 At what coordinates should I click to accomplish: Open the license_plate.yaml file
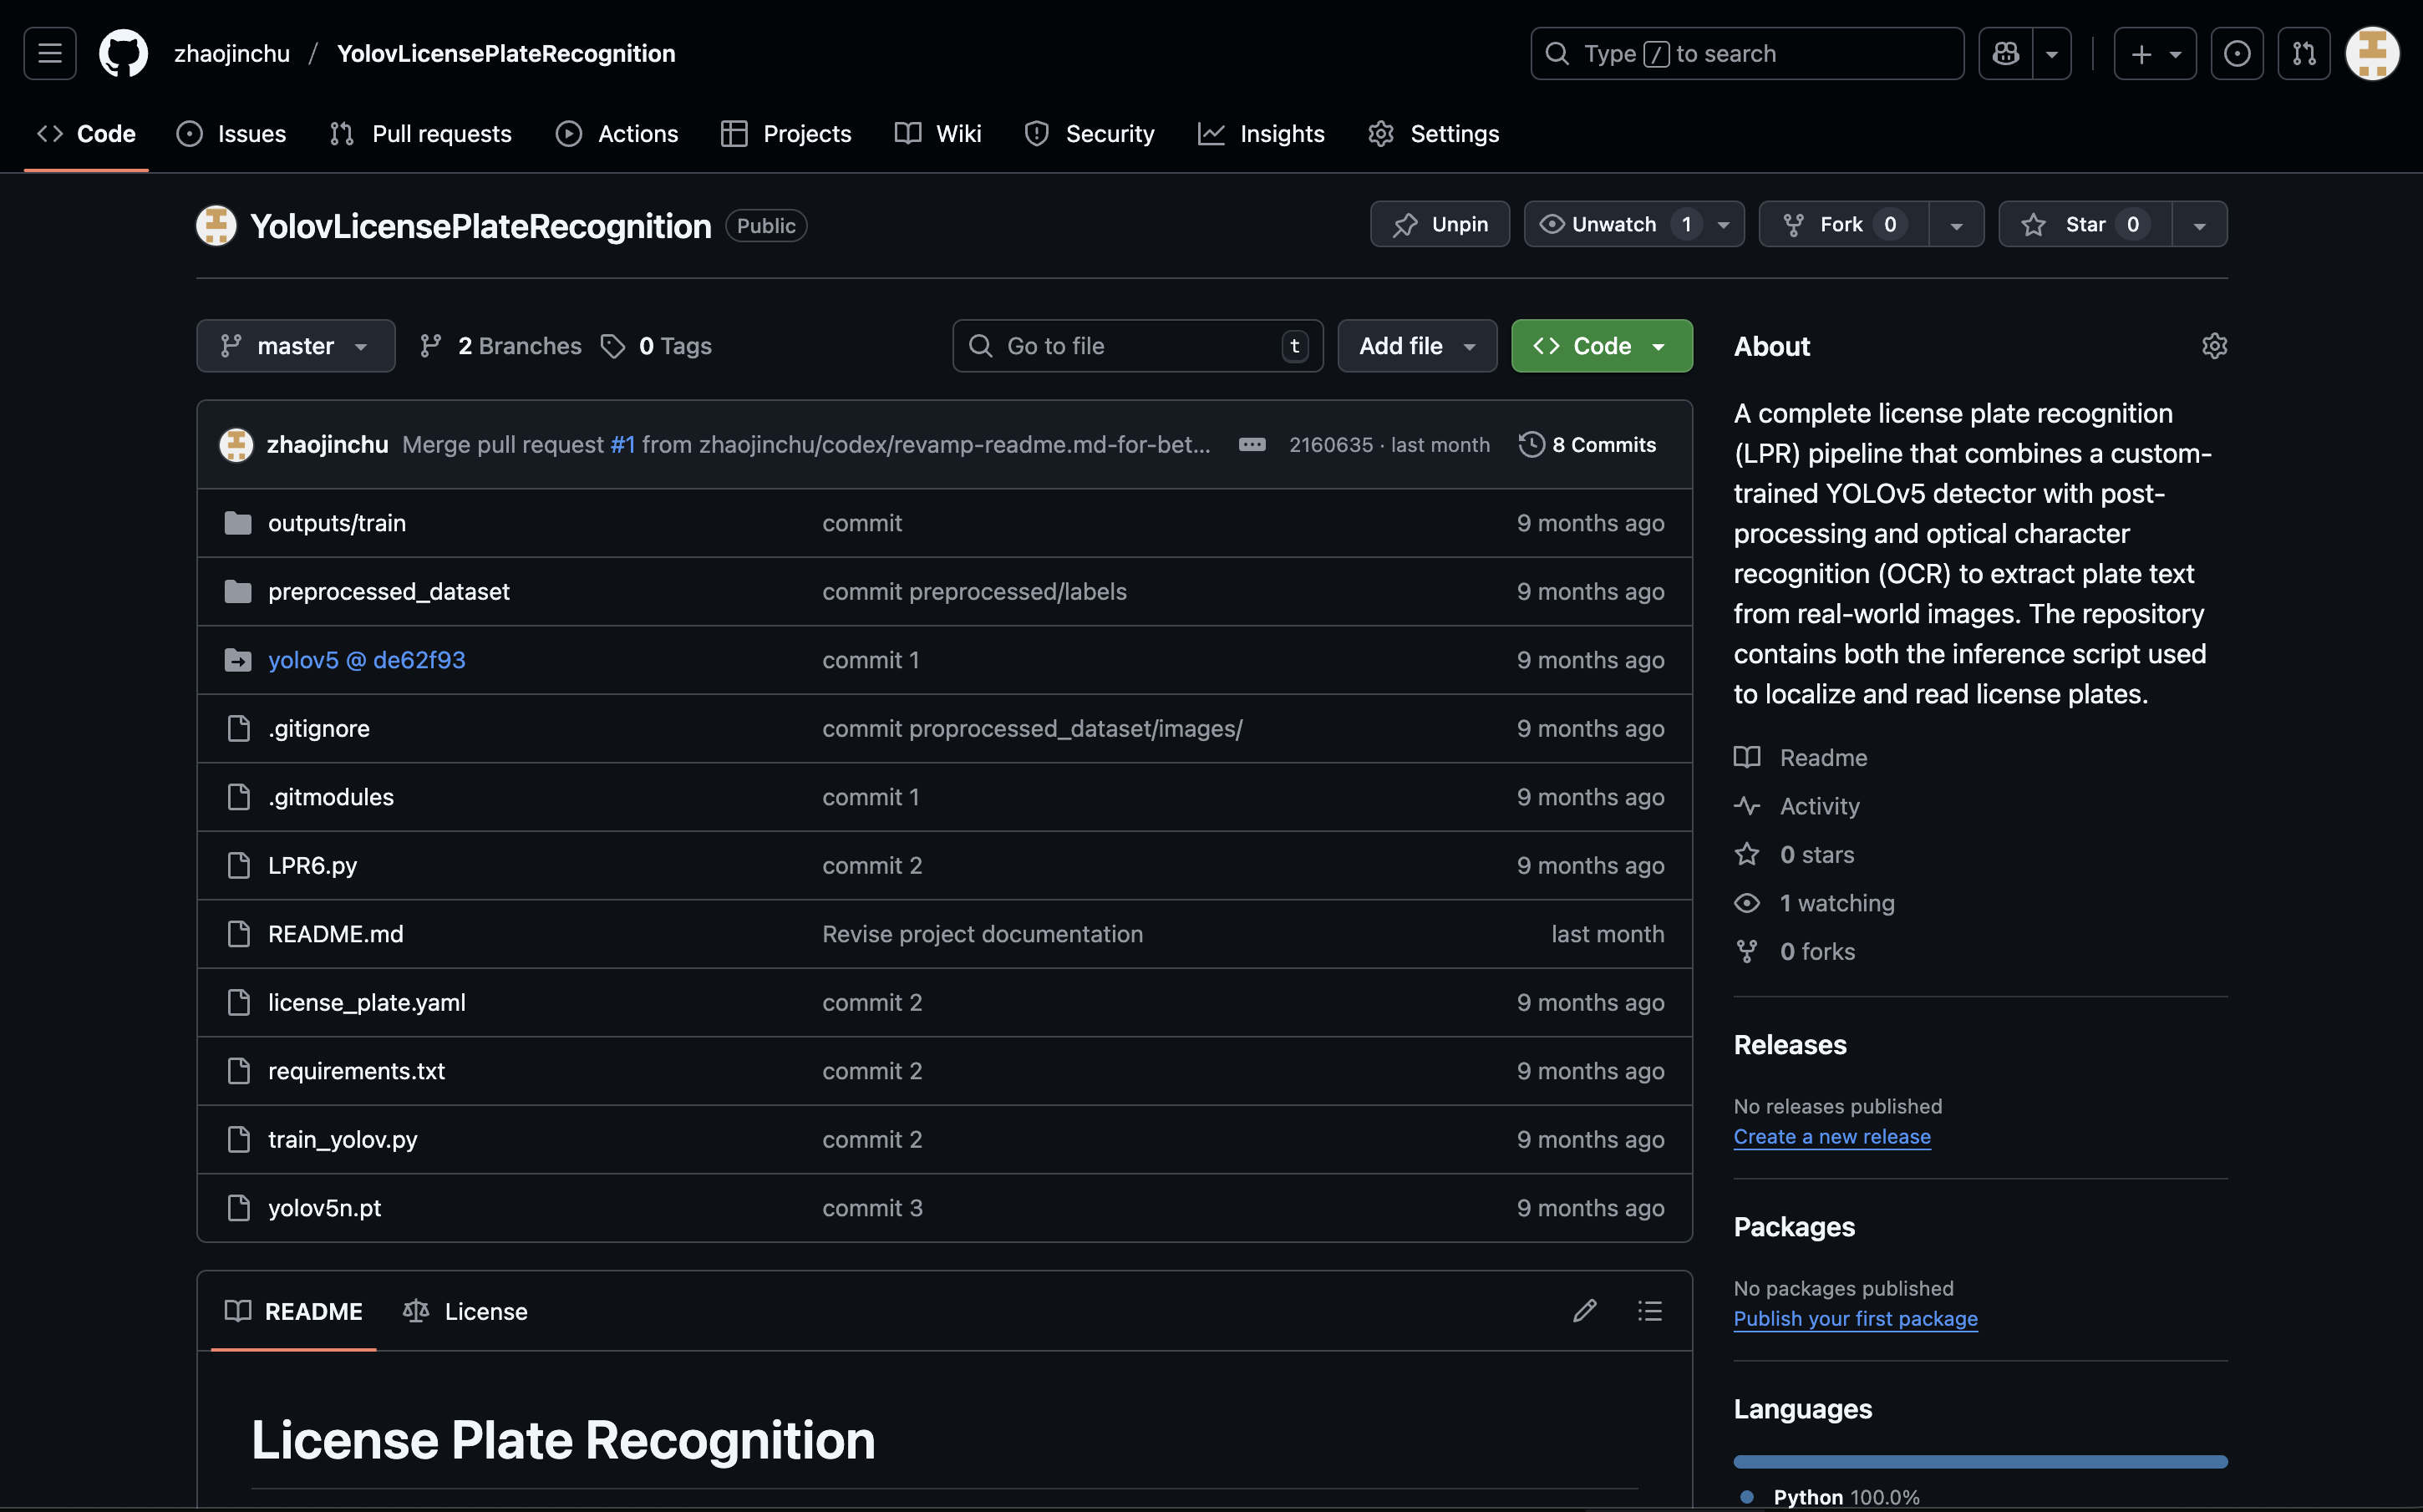[x=367, y=1003]
